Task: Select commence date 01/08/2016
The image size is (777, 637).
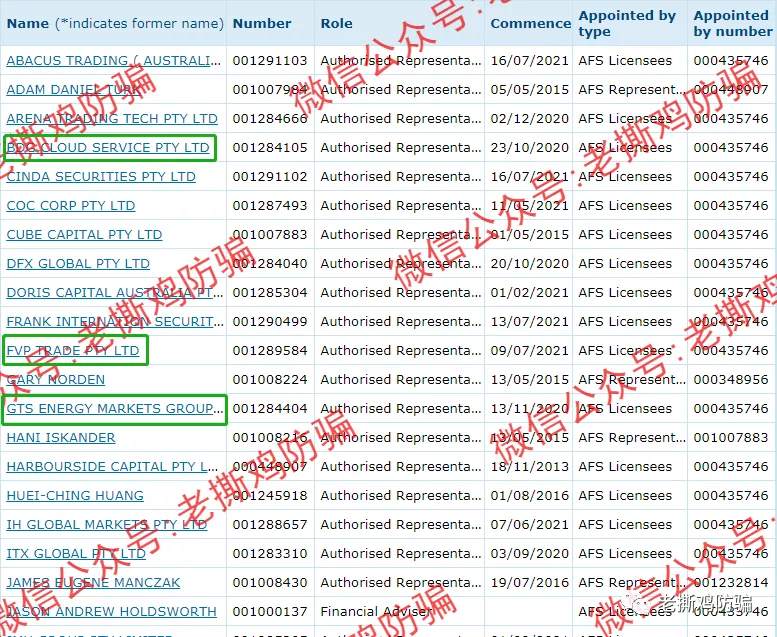Action: click(x=530, y=496)
